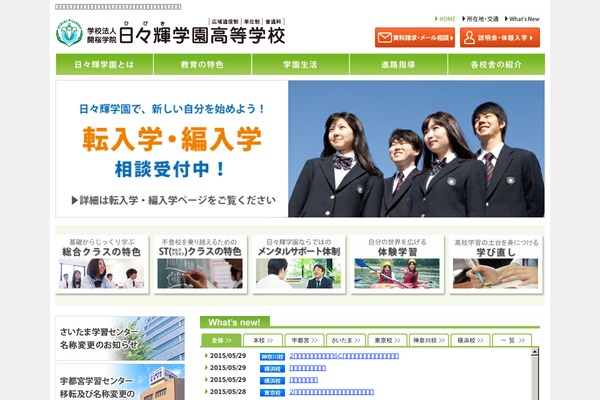The height and width of the screenshot is (400, 600).
Task: Click the 2015/05/28 date text
Action: click(x=228, y=392)
